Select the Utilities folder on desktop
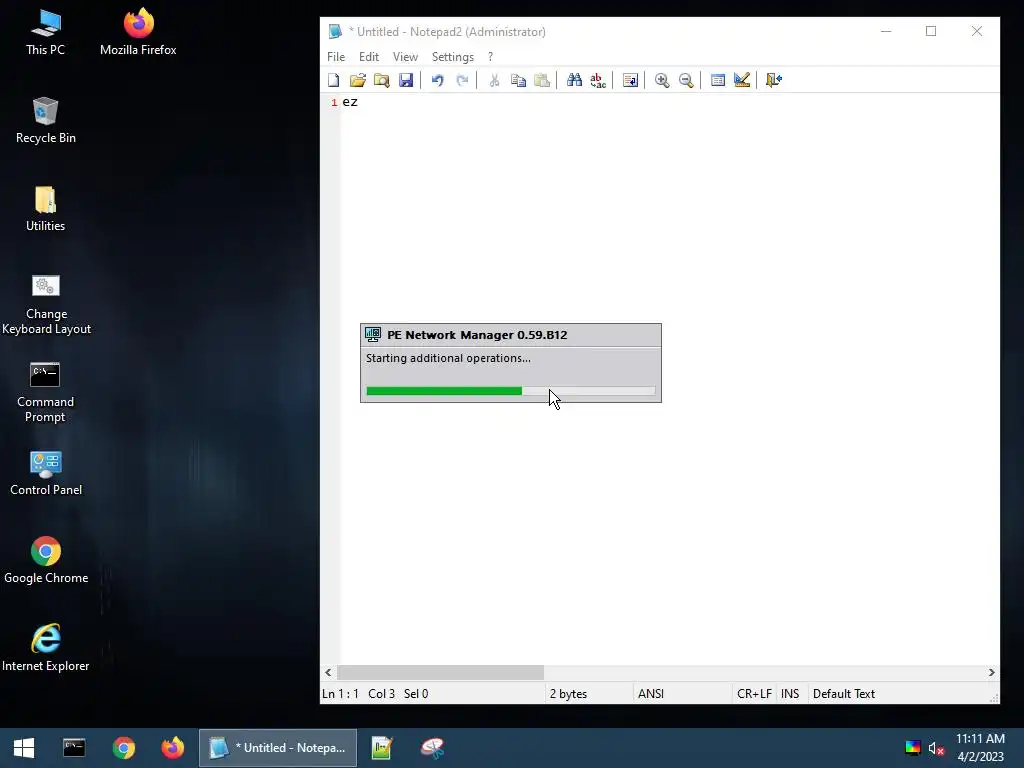Screen dimensions: 1024x768 46,209
